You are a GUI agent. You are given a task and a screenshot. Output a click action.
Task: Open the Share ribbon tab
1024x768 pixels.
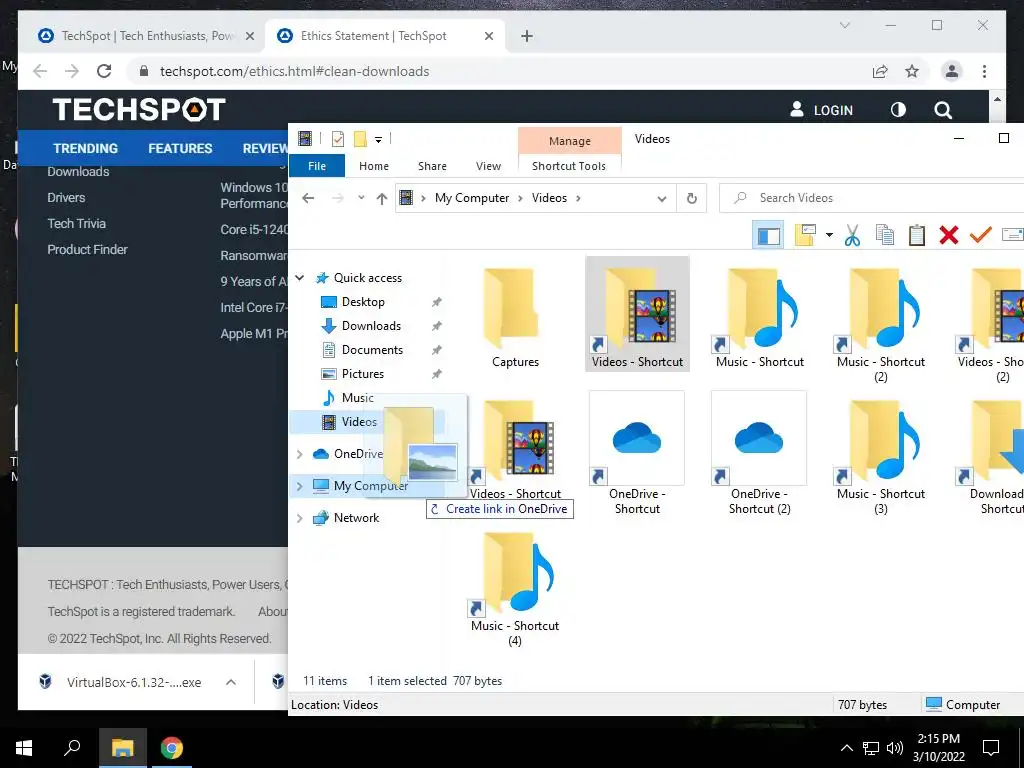(x=432, y=166)
